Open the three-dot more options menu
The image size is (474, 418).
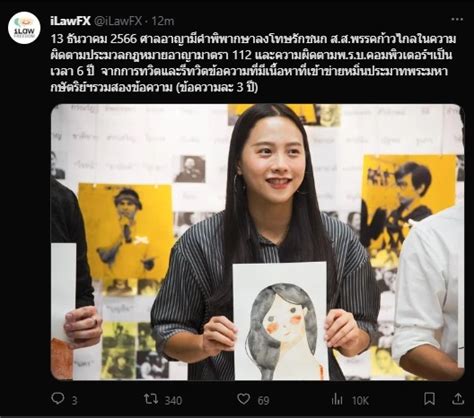457,19
